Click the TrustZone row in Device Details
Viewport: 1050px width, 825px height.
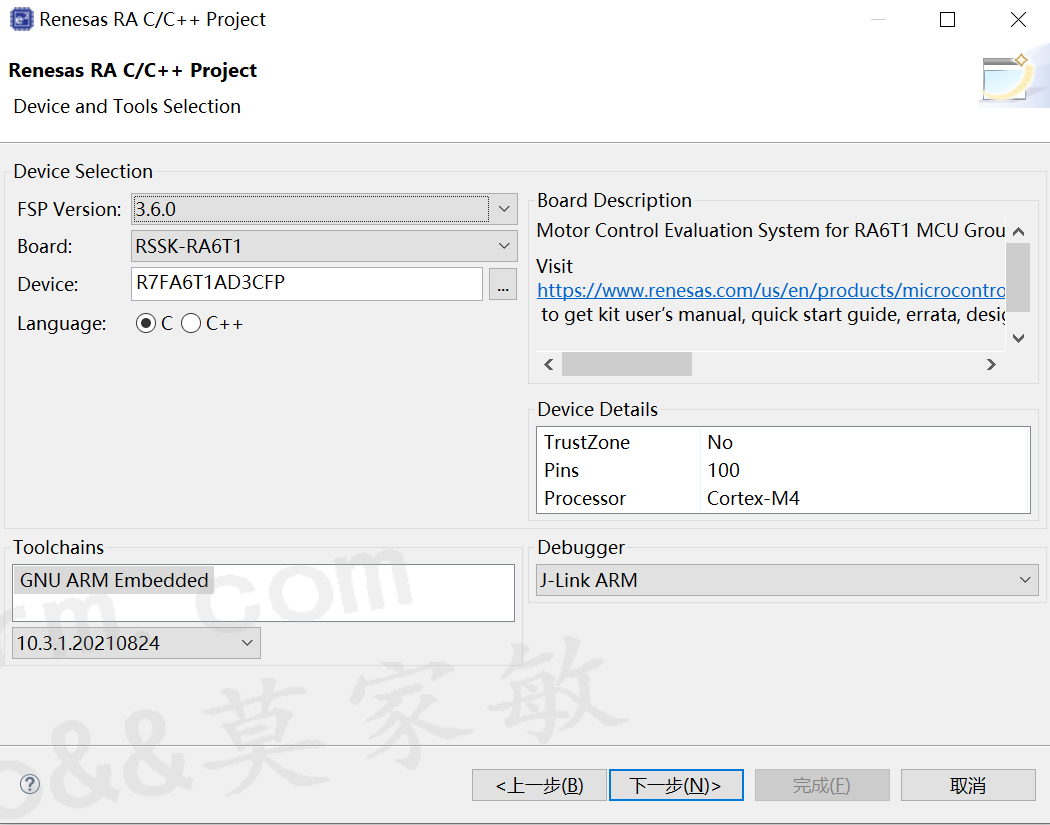click(x=783, y=442)
